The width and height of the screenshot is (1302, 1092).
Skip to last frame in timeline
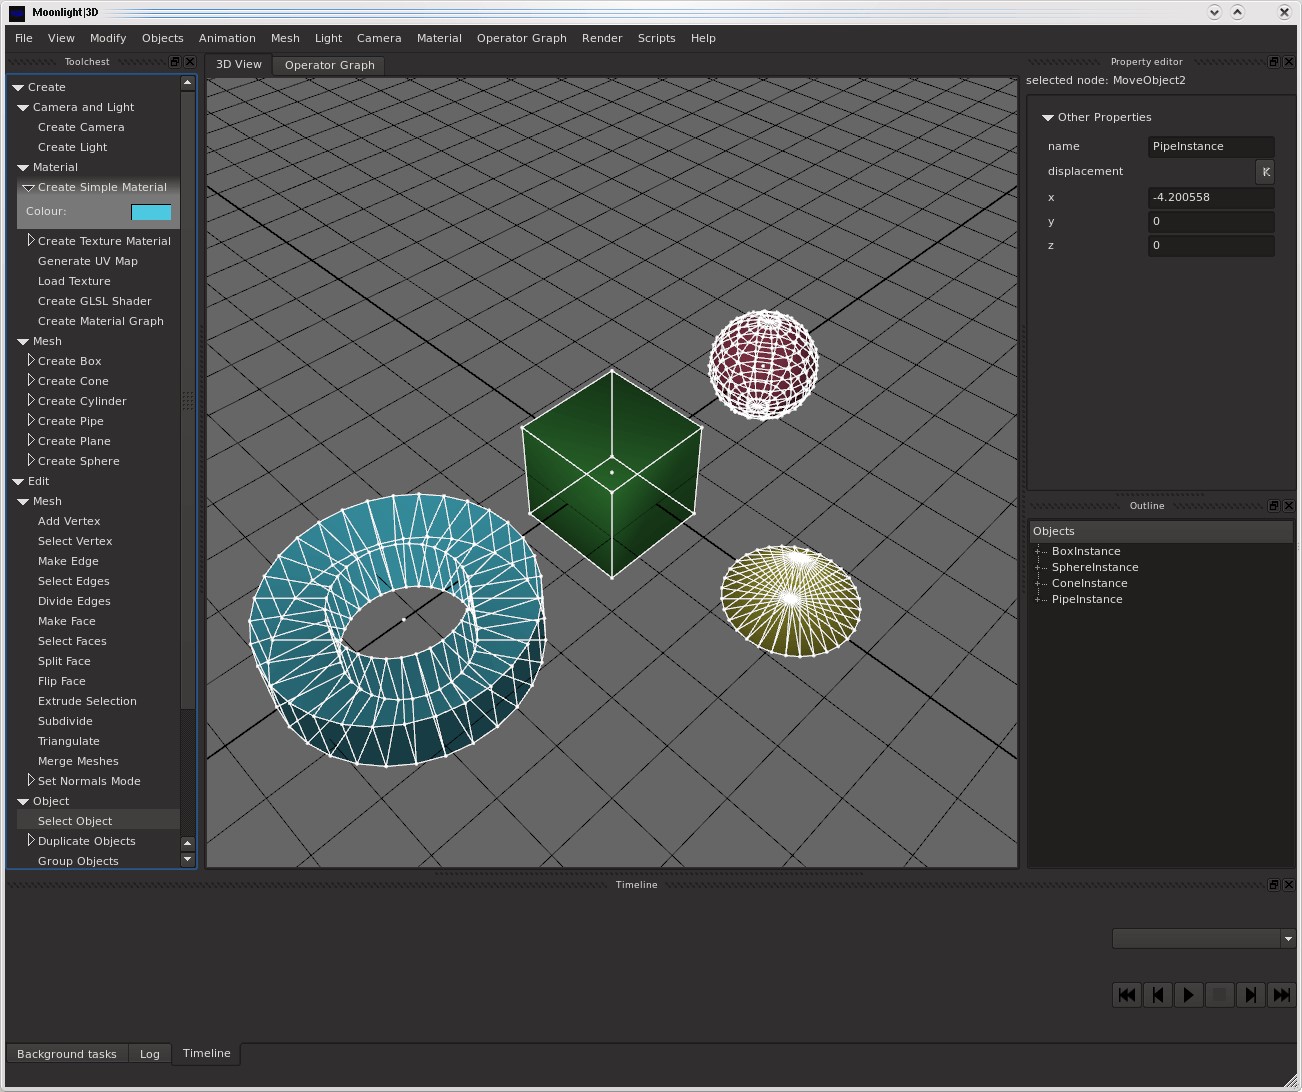[x=1281, y=995]
